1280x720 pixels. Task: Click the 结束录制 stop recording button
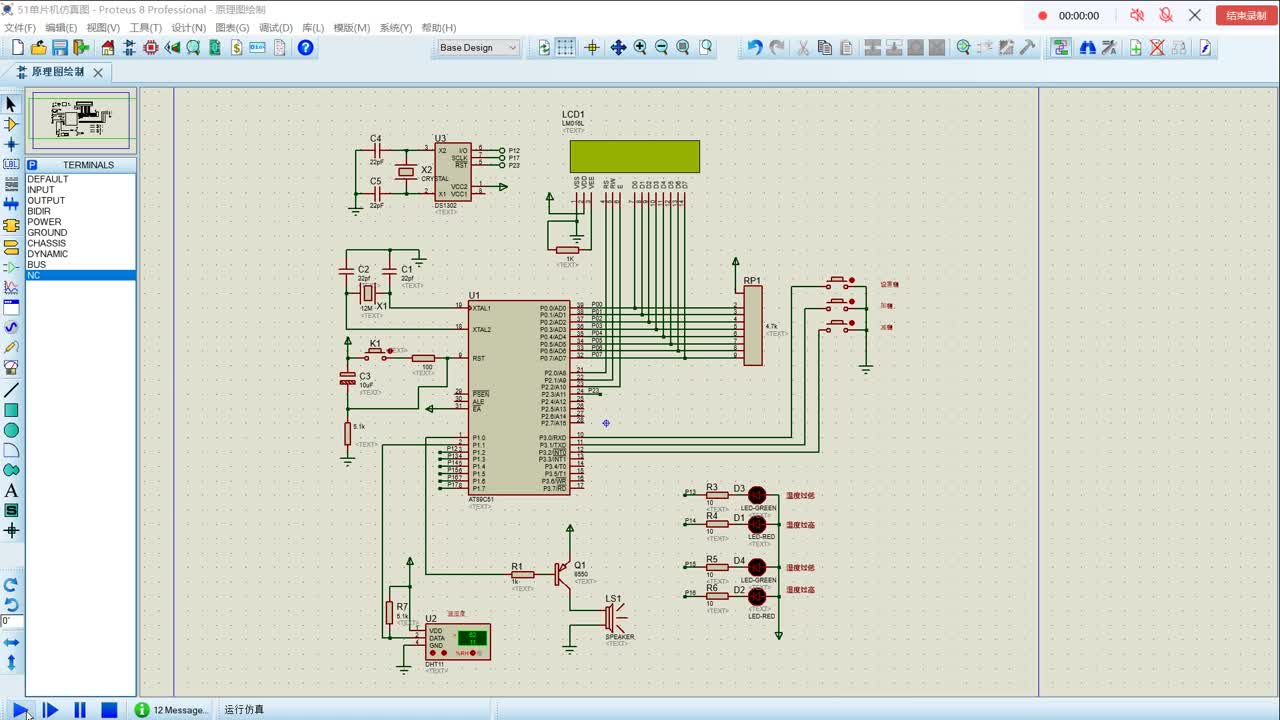coord(1245,15)
